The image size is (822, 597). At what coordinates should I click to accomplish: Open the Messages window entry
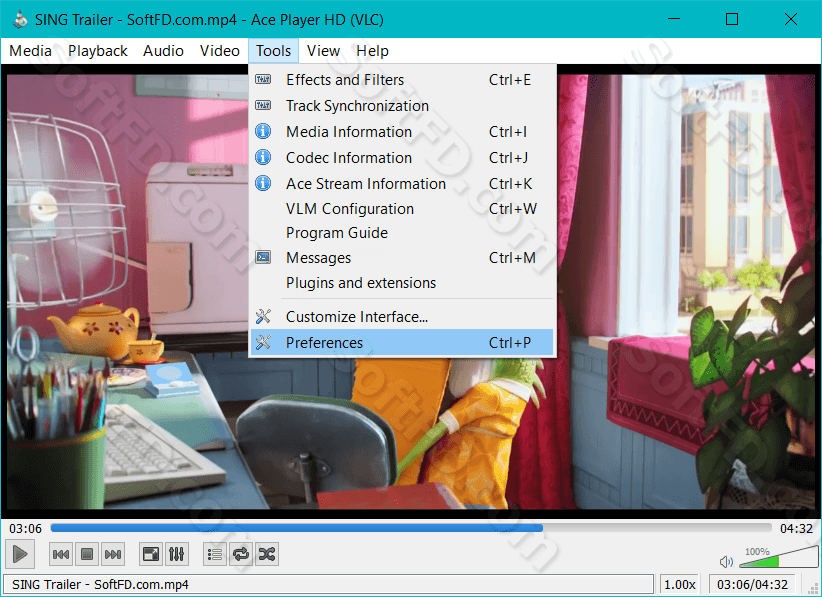[x=402, y=258]
